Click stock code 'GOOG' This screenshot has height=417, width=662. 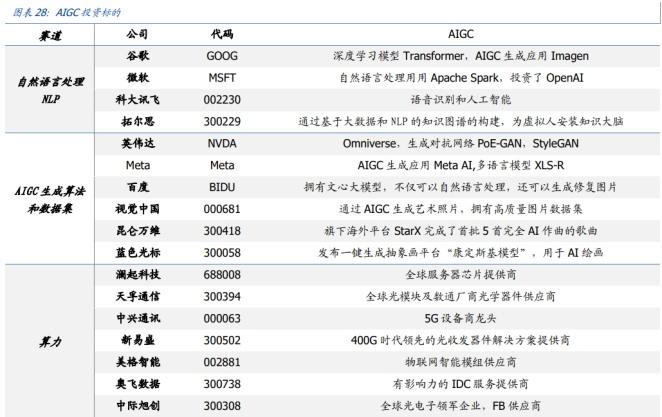(222, 56)
